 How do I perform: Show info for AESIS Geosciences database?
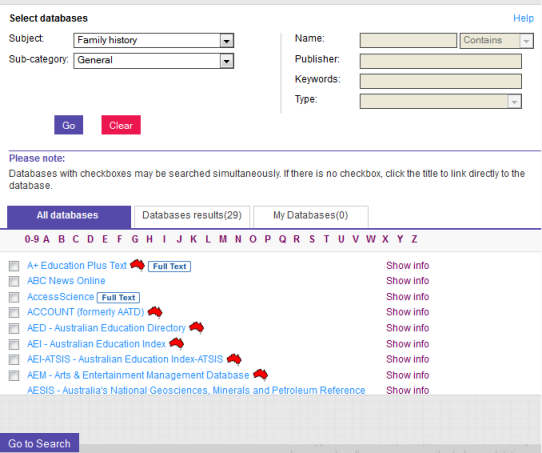tap(408, 390)
